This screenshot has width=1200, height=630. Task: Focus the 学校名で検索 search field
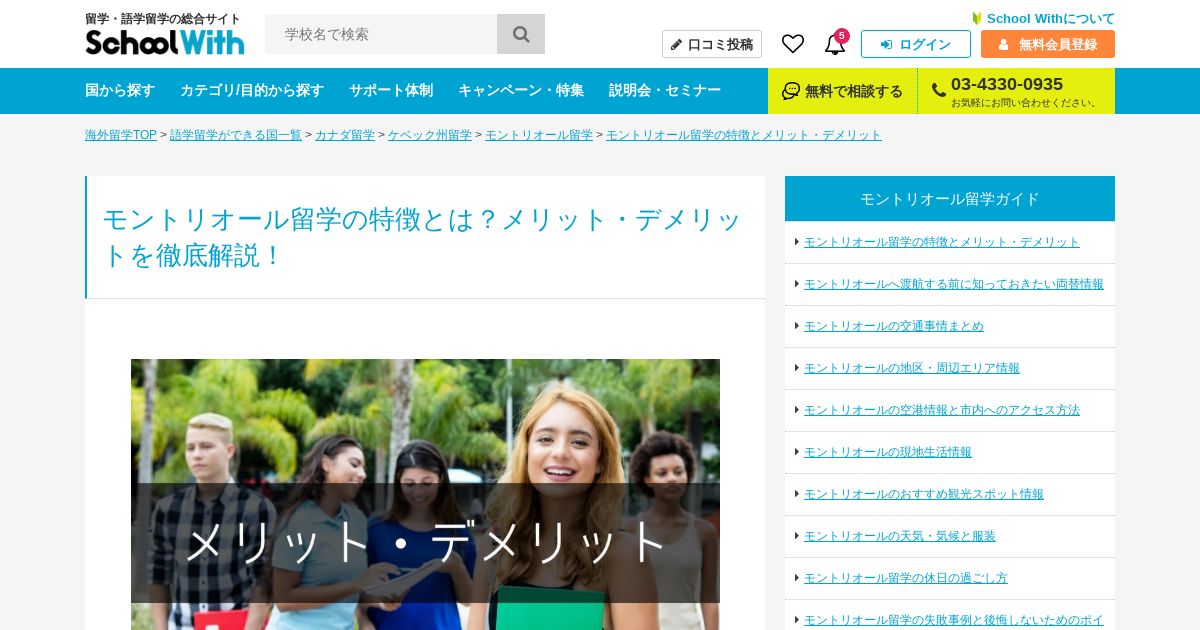(x=381, y=34)
